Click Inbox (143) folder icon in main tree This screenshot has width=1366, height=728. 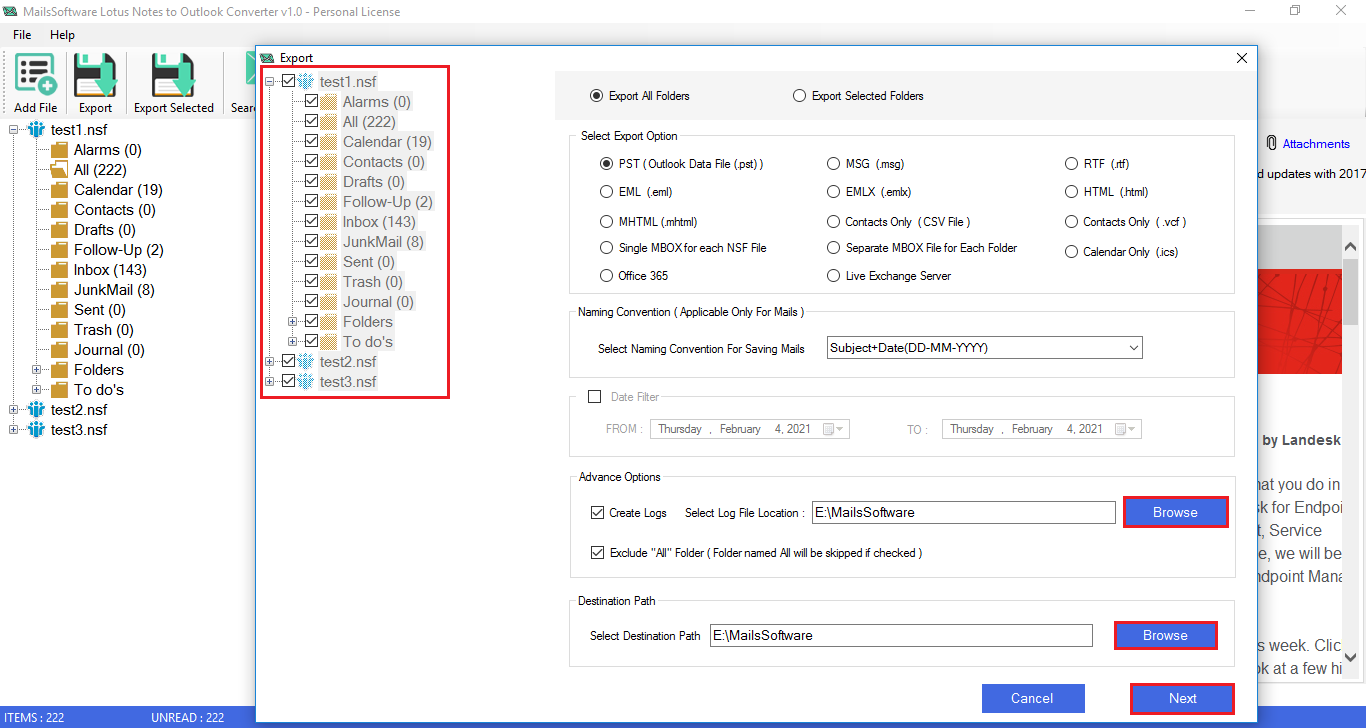point(59,270)
